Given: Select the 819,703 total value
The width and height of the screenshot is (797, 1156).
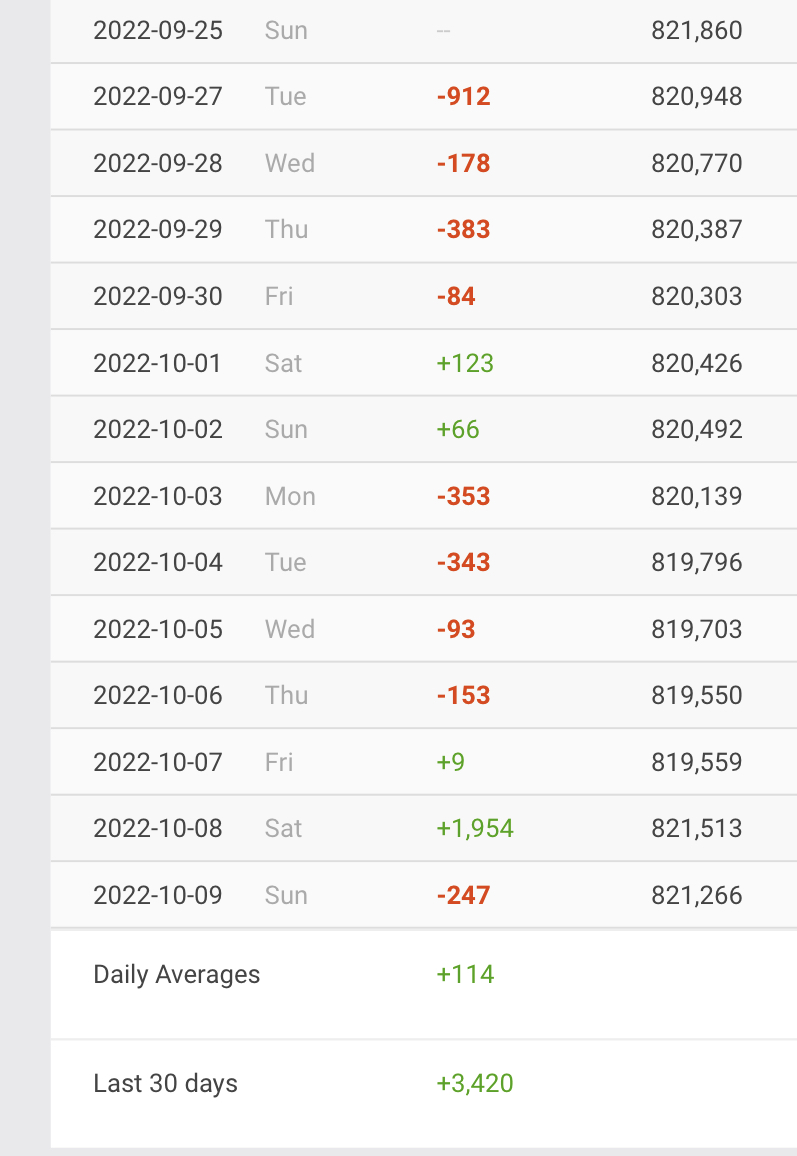Looking at the screenshot, I should click(697, 630).
